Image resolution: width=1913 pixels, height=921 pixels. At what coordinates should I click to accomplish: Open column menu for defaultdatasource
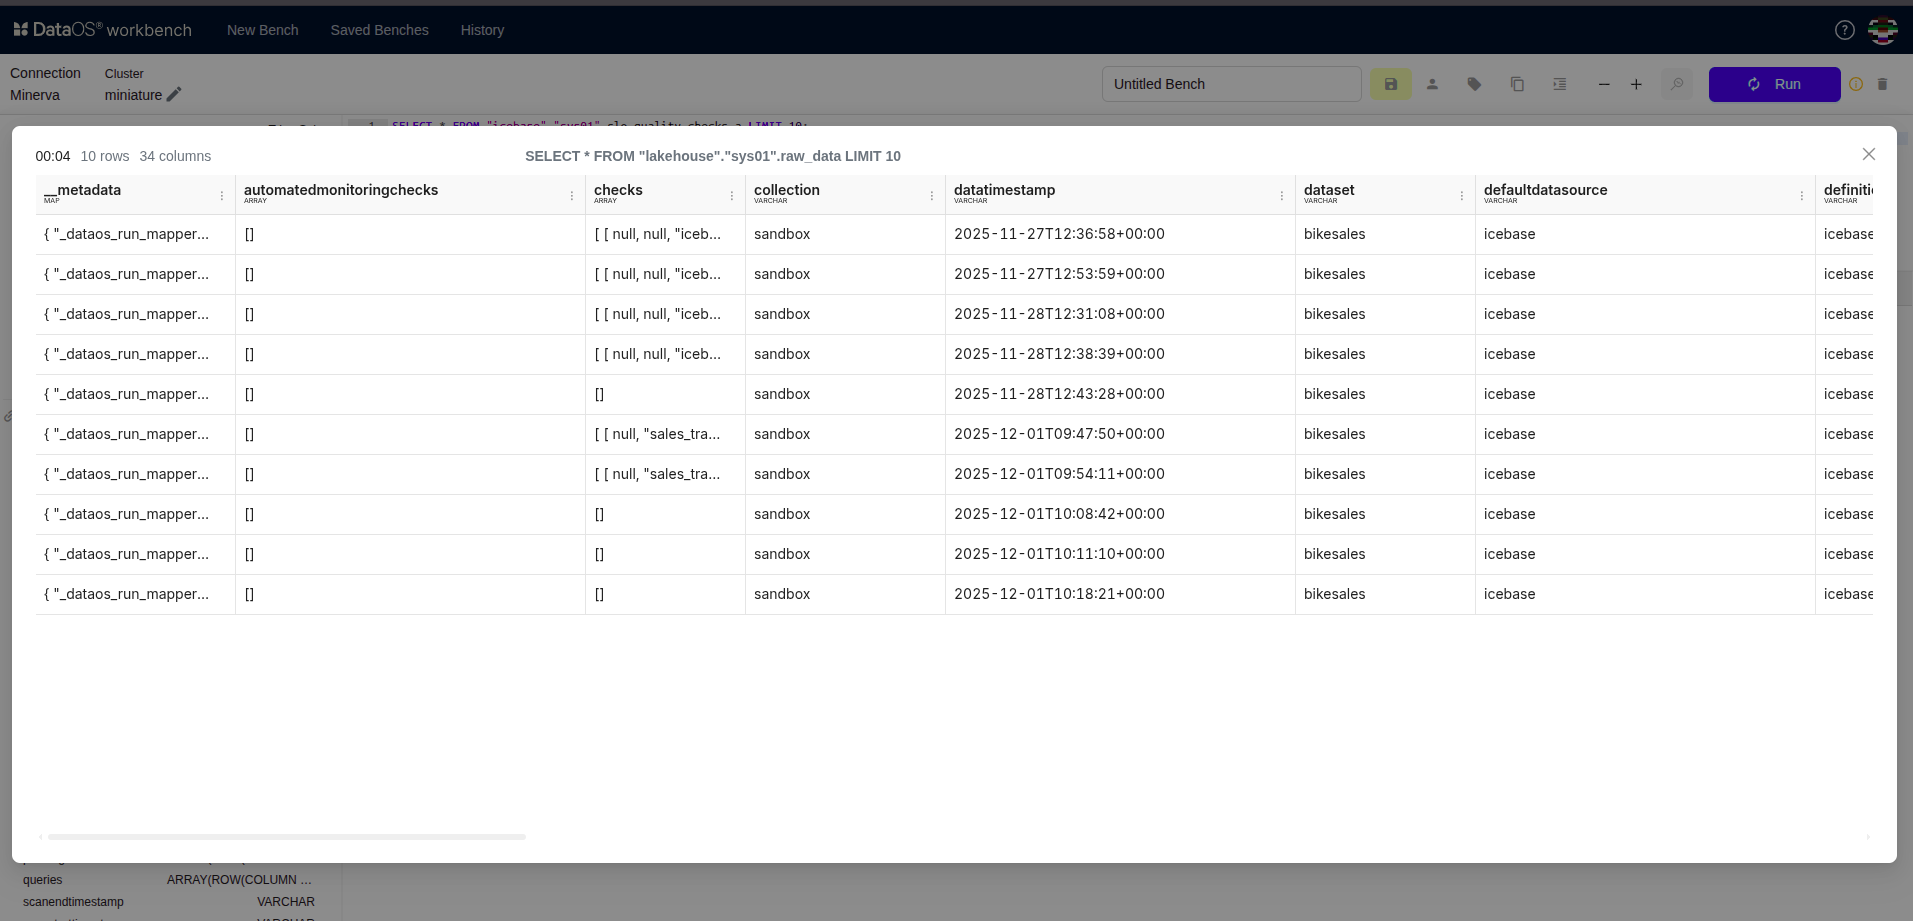coord(1802,196)
